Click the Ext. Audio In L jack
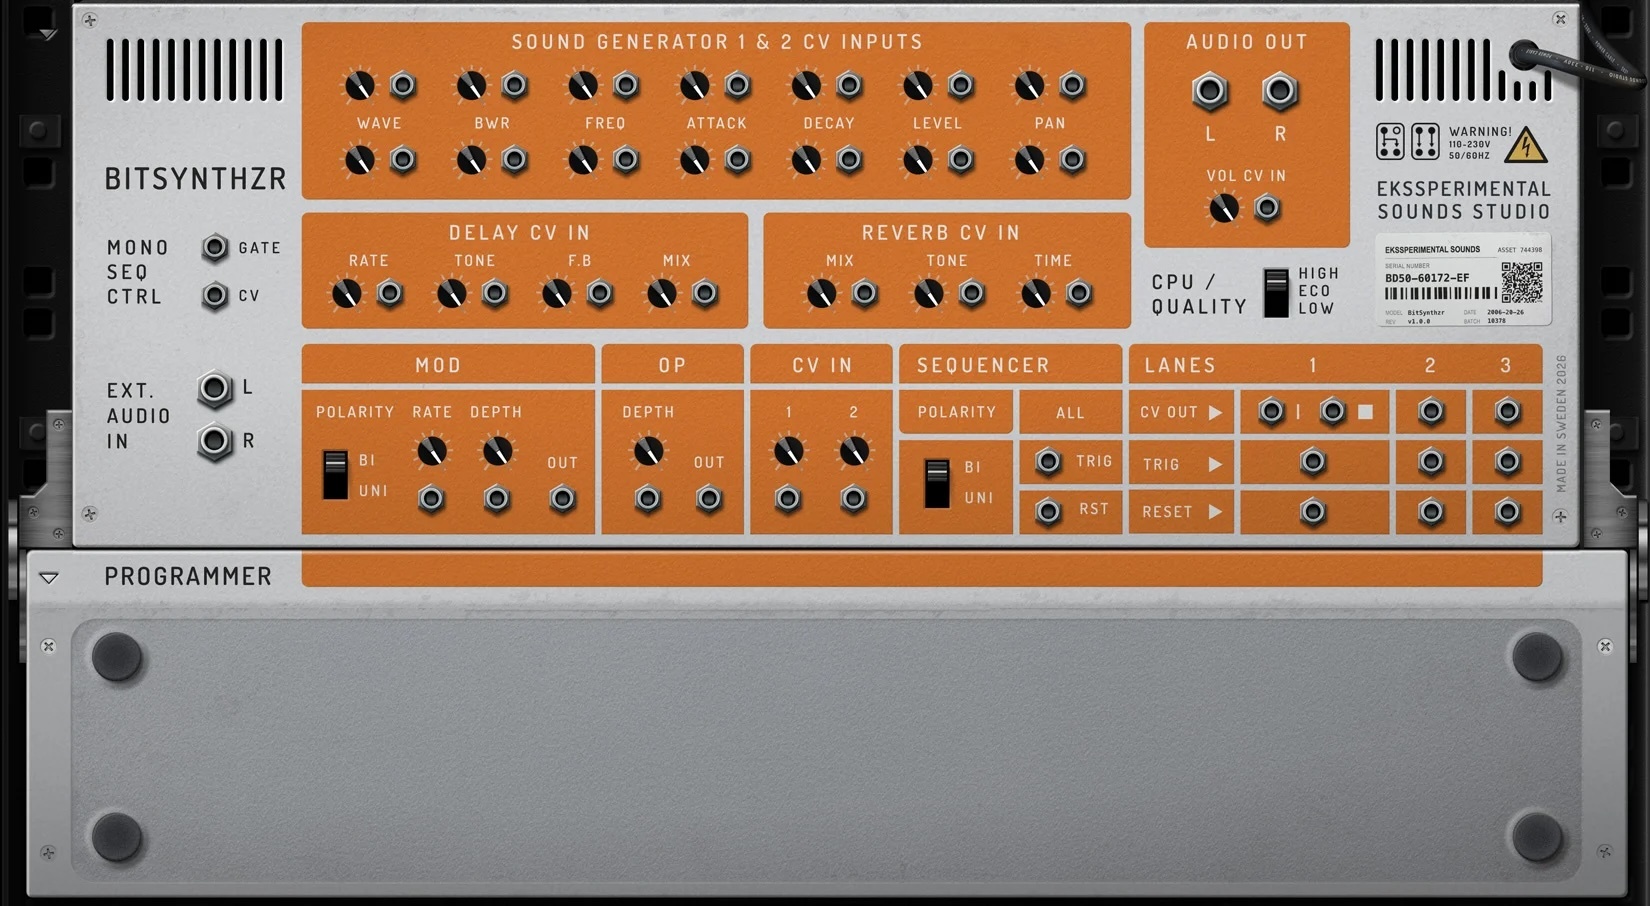This screenshot has width=1650, height=906. 214,388
